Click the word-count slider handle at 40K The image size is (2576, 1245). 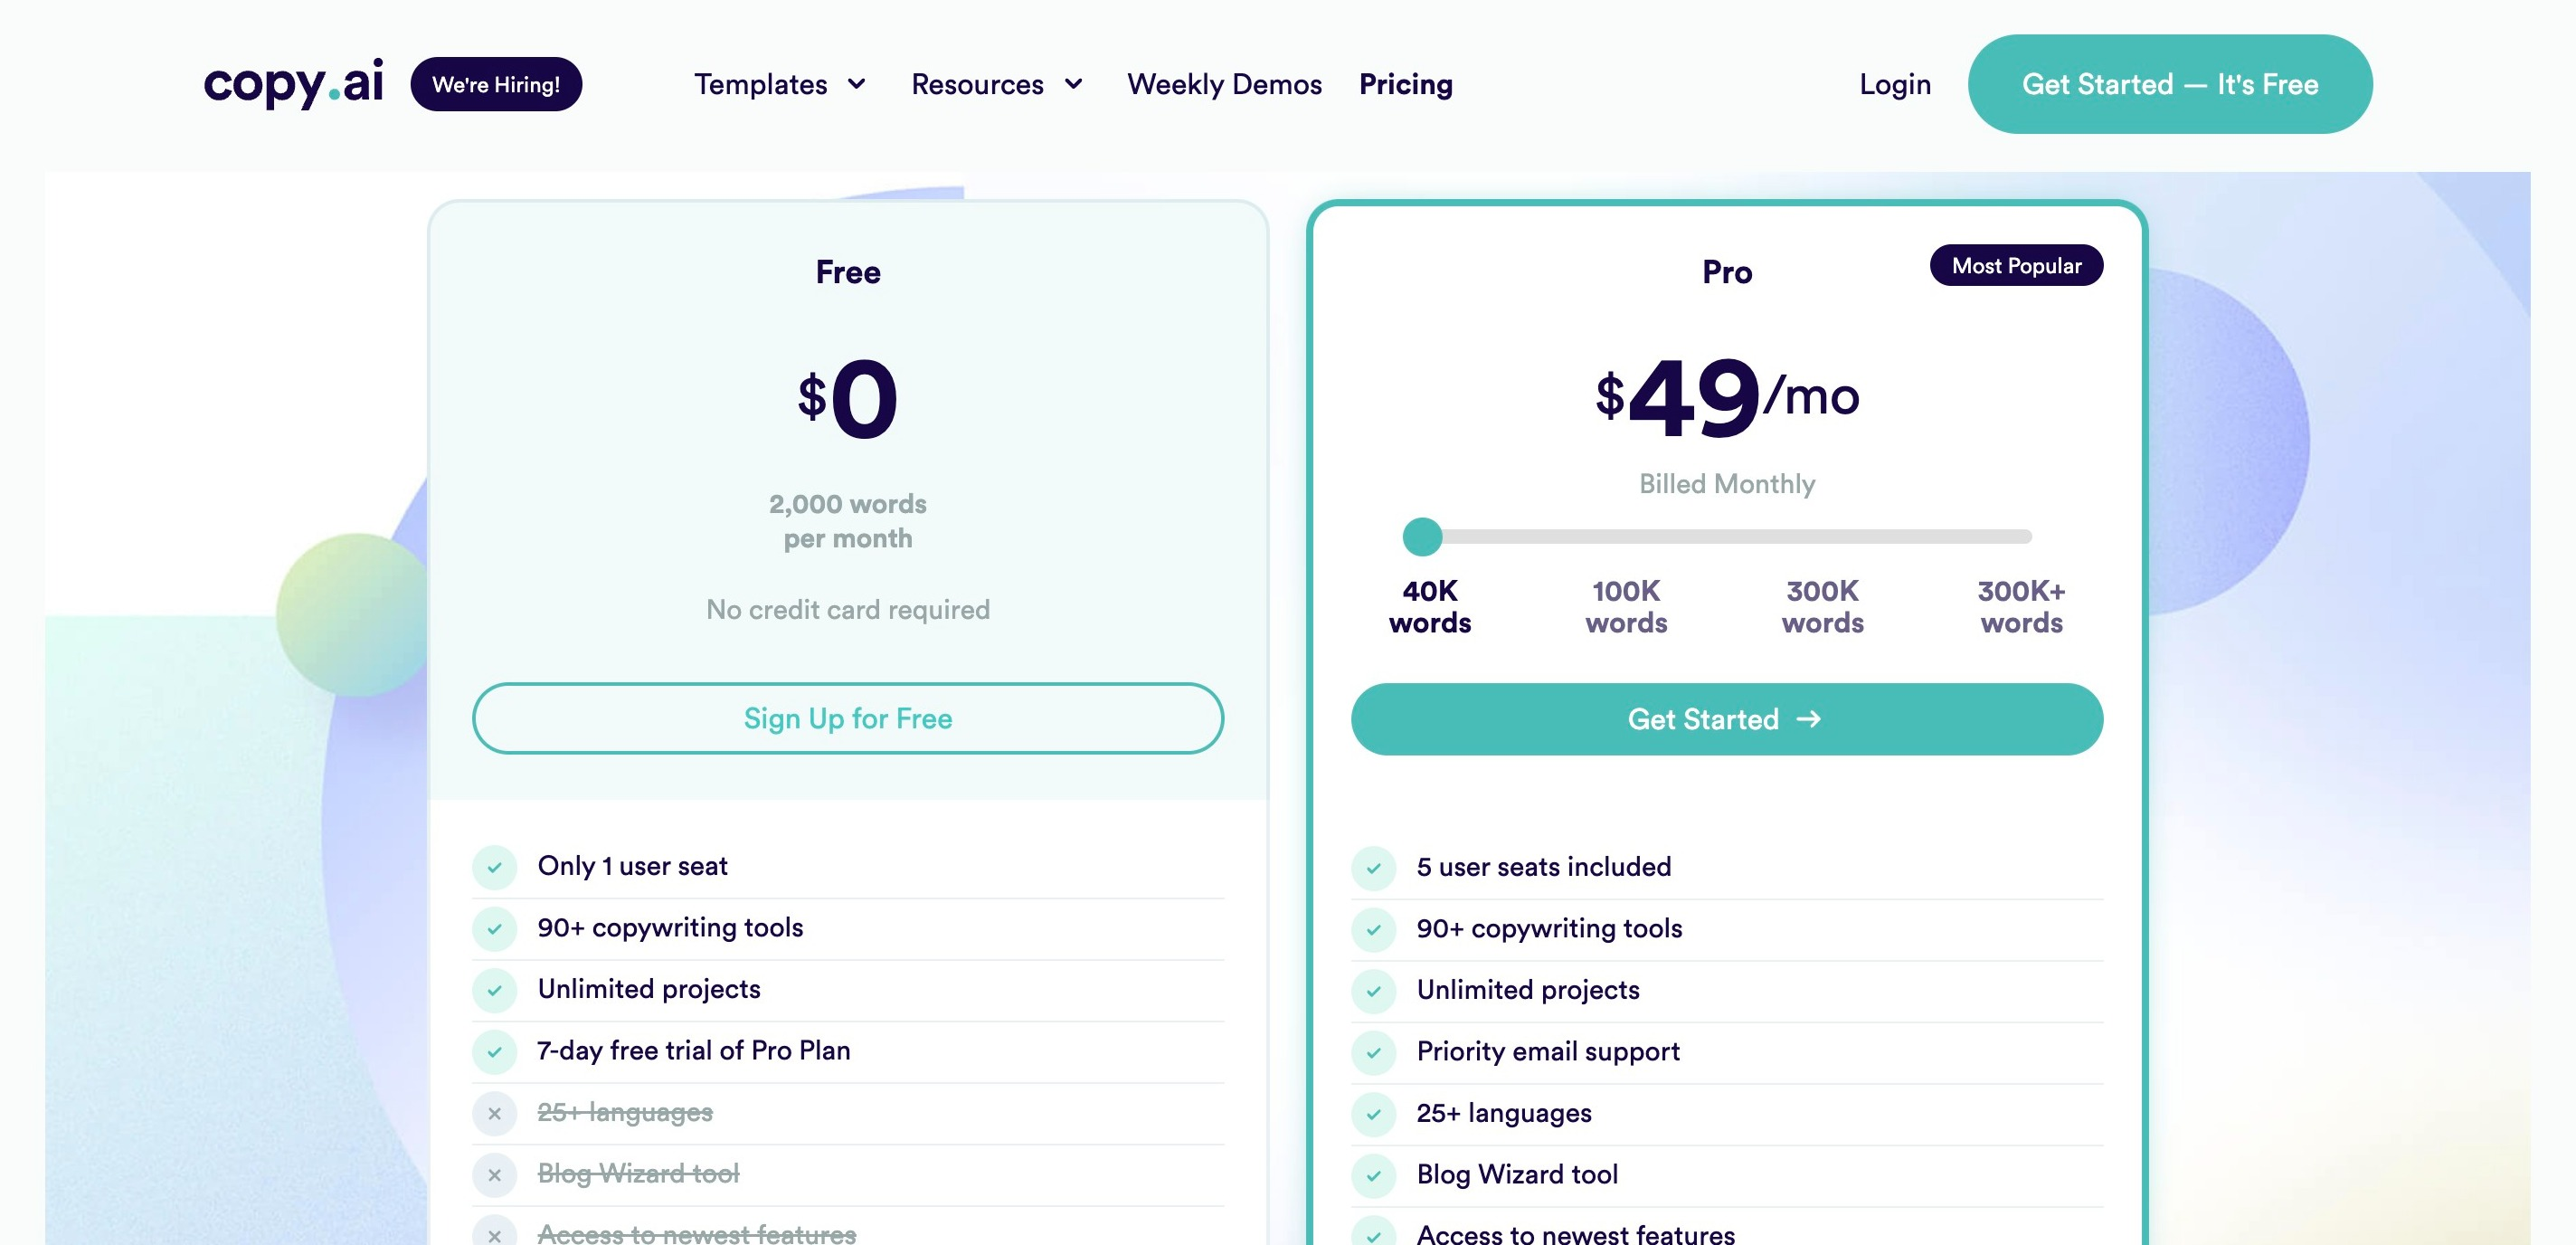tap(1422, 537)
